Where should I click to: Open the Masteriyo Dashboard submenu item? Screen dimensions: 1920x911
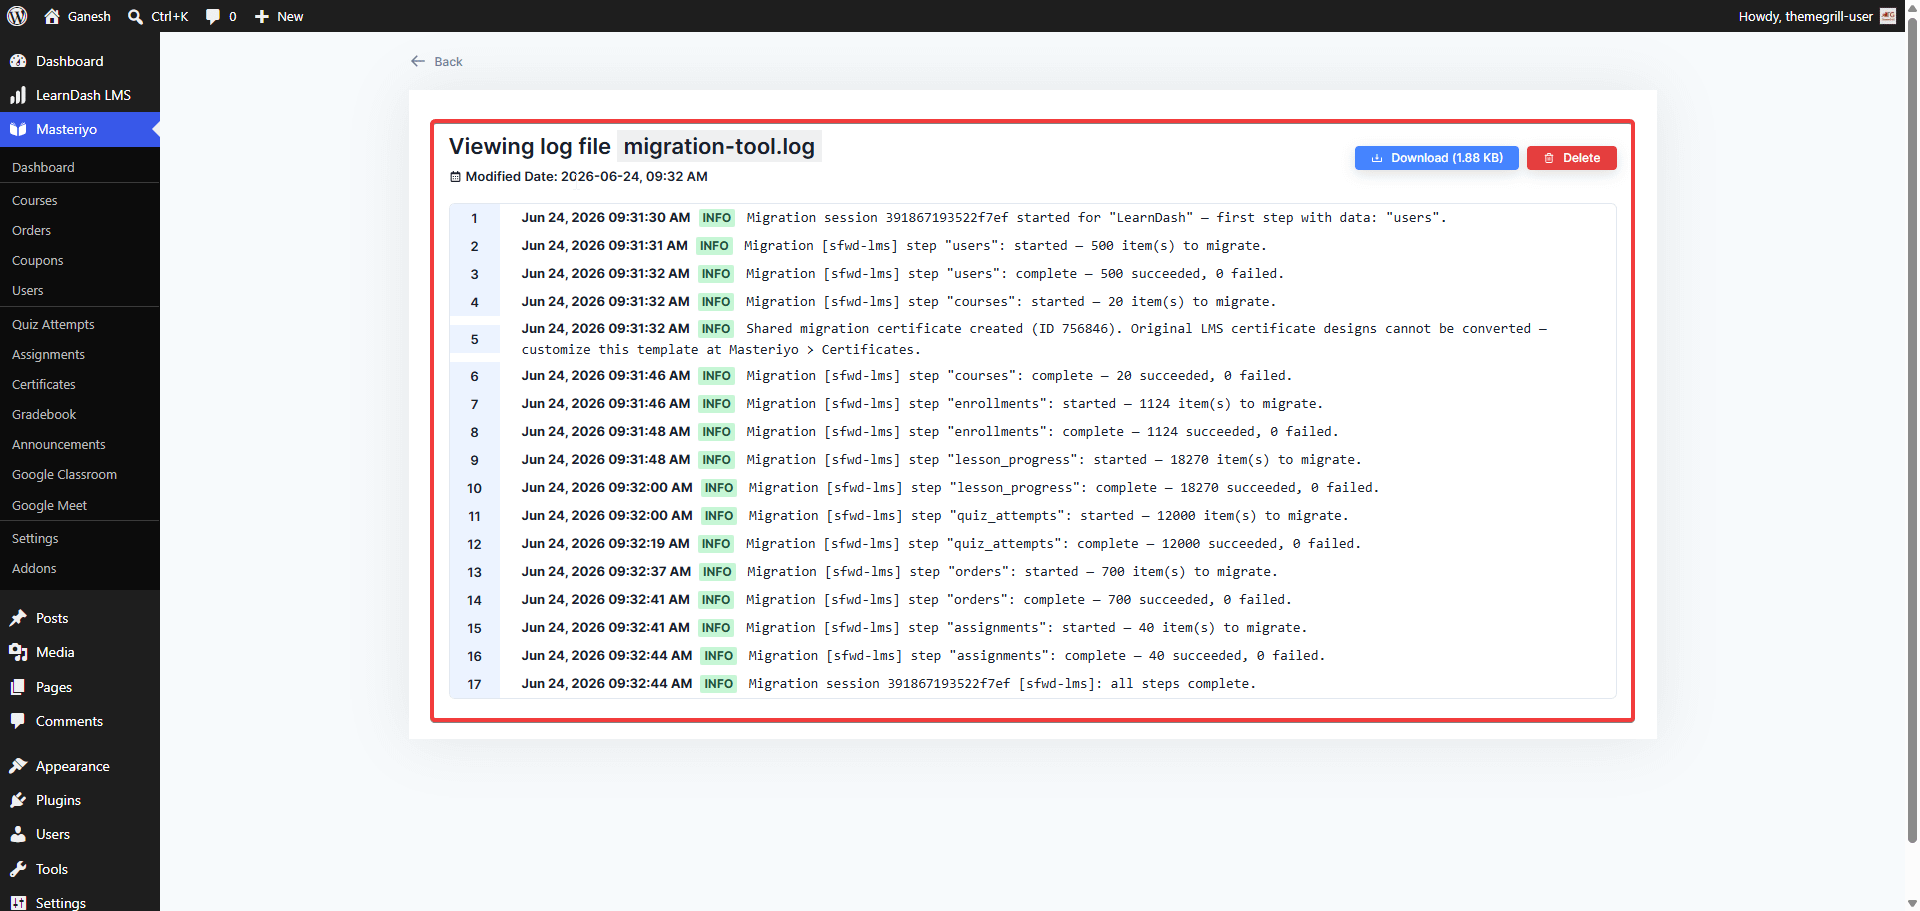pyautogui.click(x=43, y=167)
